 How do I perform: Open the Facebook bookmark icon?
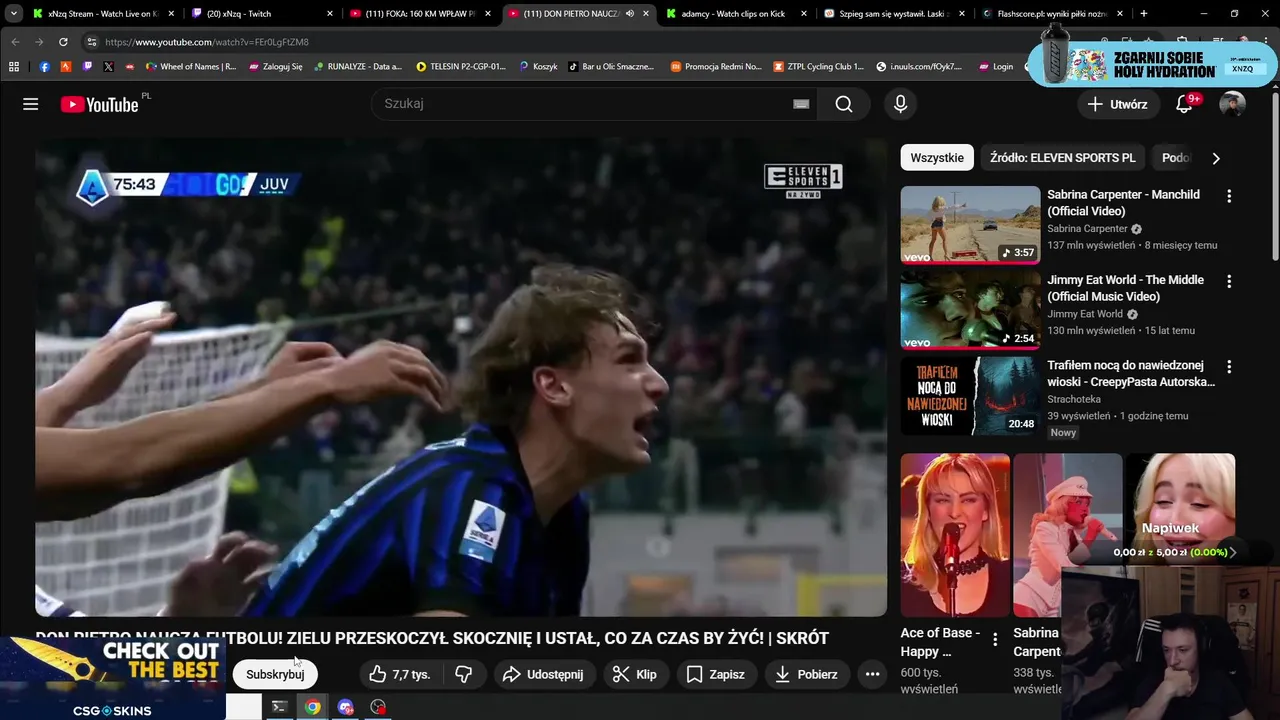[x=44, y=67]
